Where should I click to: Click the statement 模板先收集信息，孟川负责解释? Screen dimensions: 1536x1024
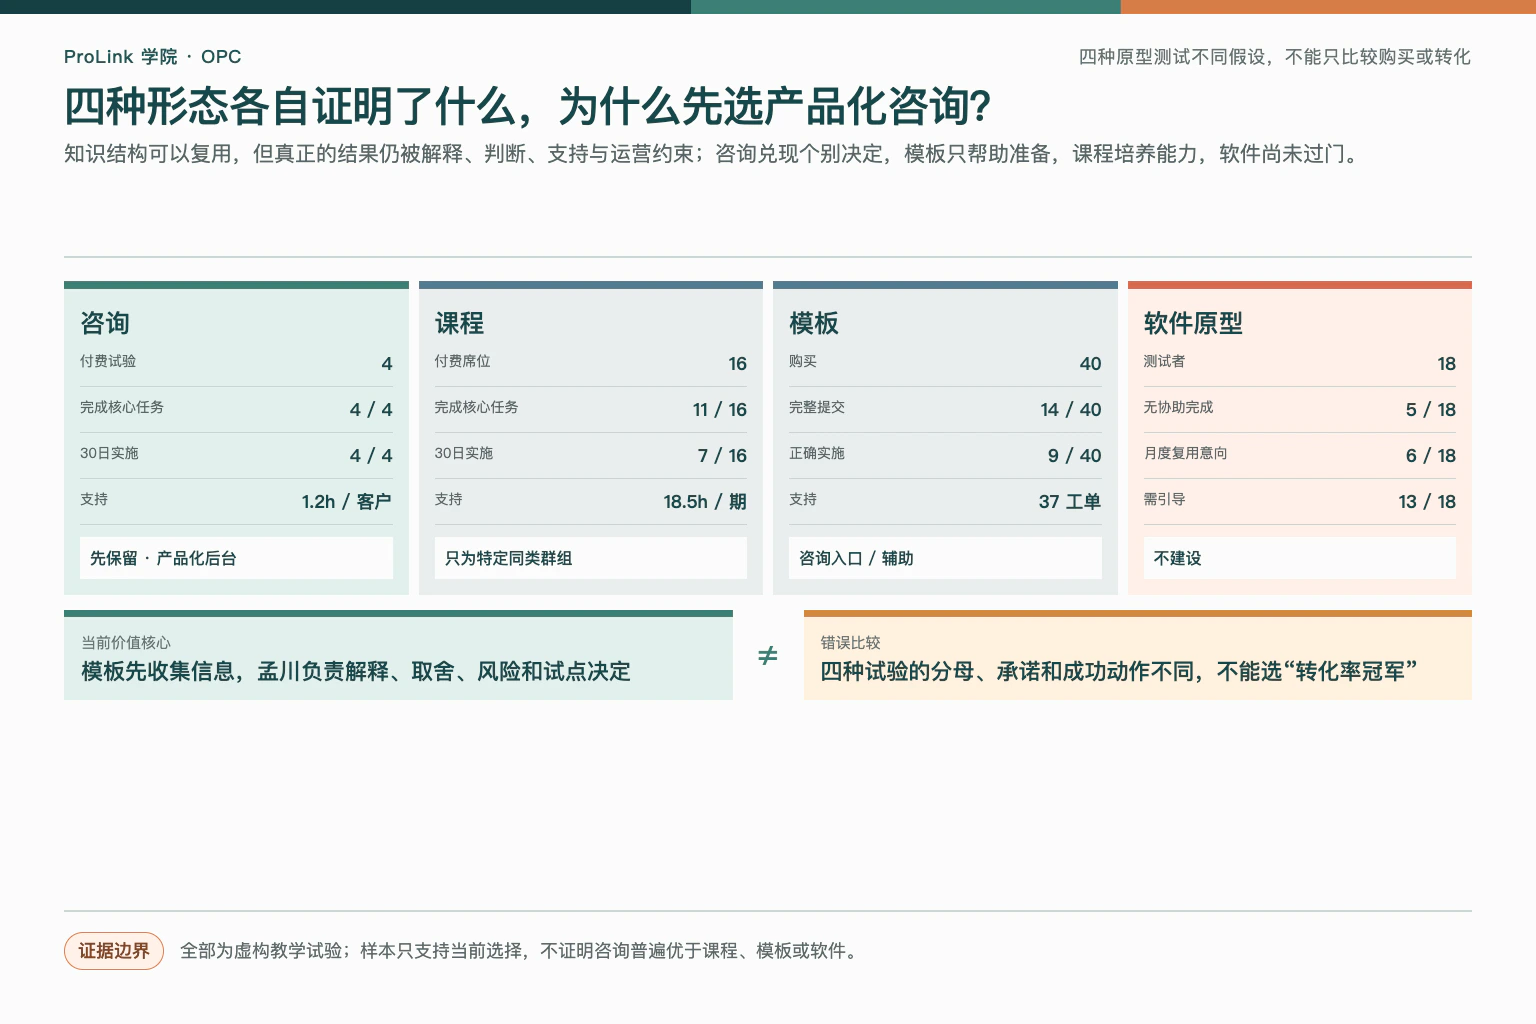pyautogui.click(x=356, y=671)
